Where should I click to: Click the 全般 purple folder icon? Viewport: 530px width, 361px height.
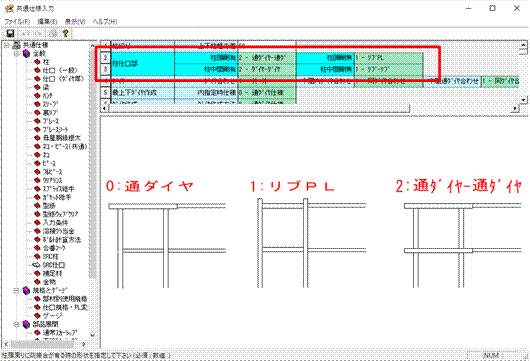pyautogui.click(x=26, y=53)
